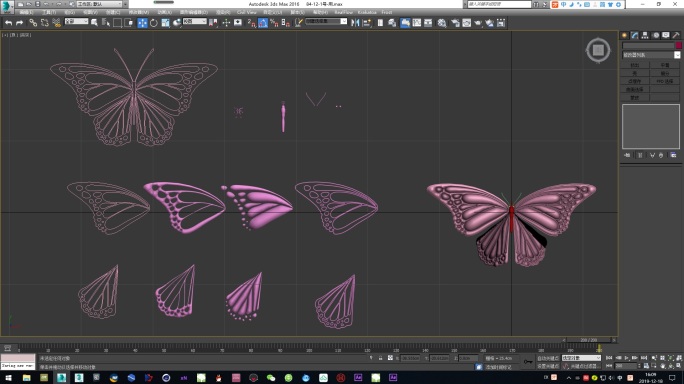This screenshot has width=684, height=384.
Task: Open the named selection sets dropdown
Action: tap(326, 21)
